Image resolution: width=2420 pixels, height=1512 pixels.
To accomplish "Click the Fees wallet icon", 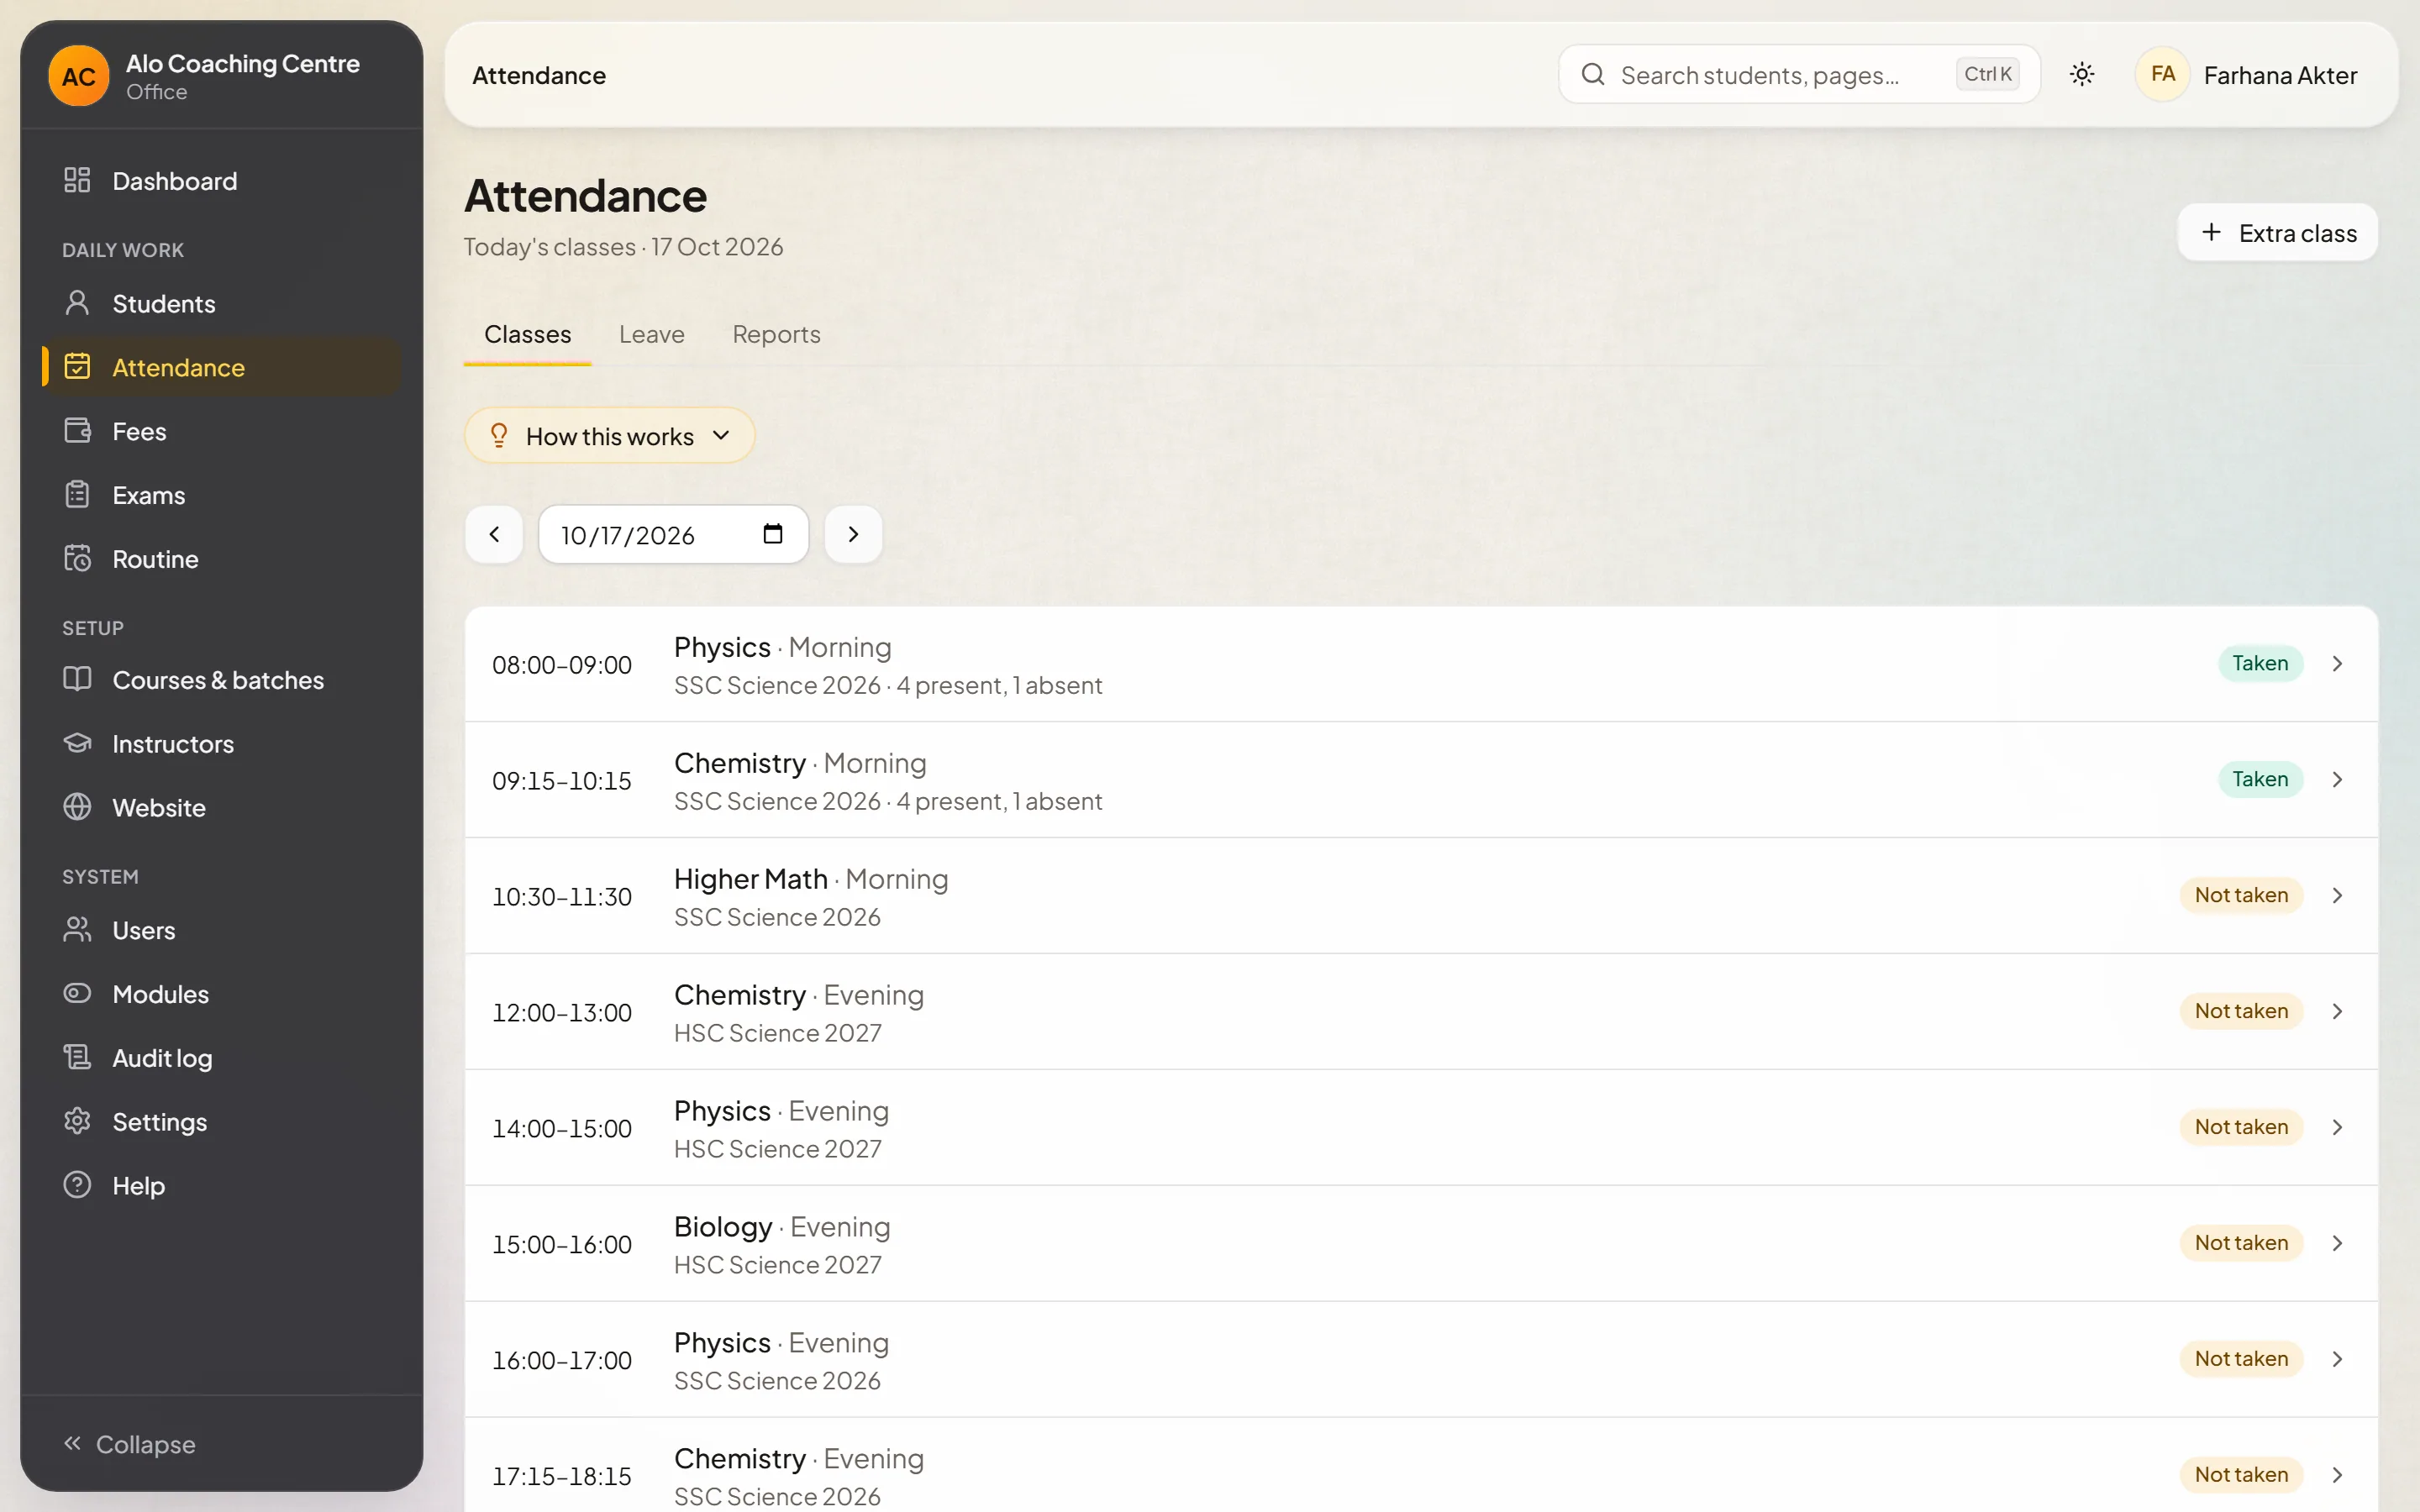I will pyautogui.click(x=77, y=431).
